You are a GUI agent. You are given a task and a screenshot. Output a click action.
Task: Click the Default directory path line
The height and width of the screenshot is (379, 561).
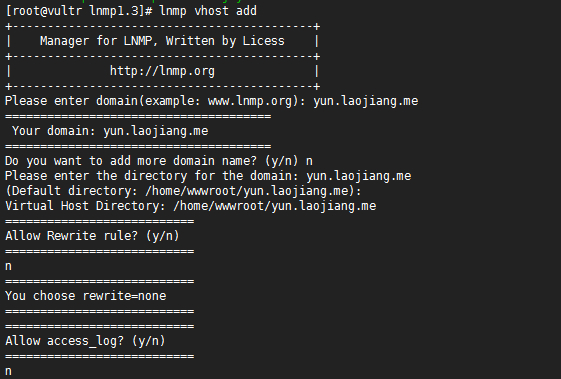coord(184,191)
